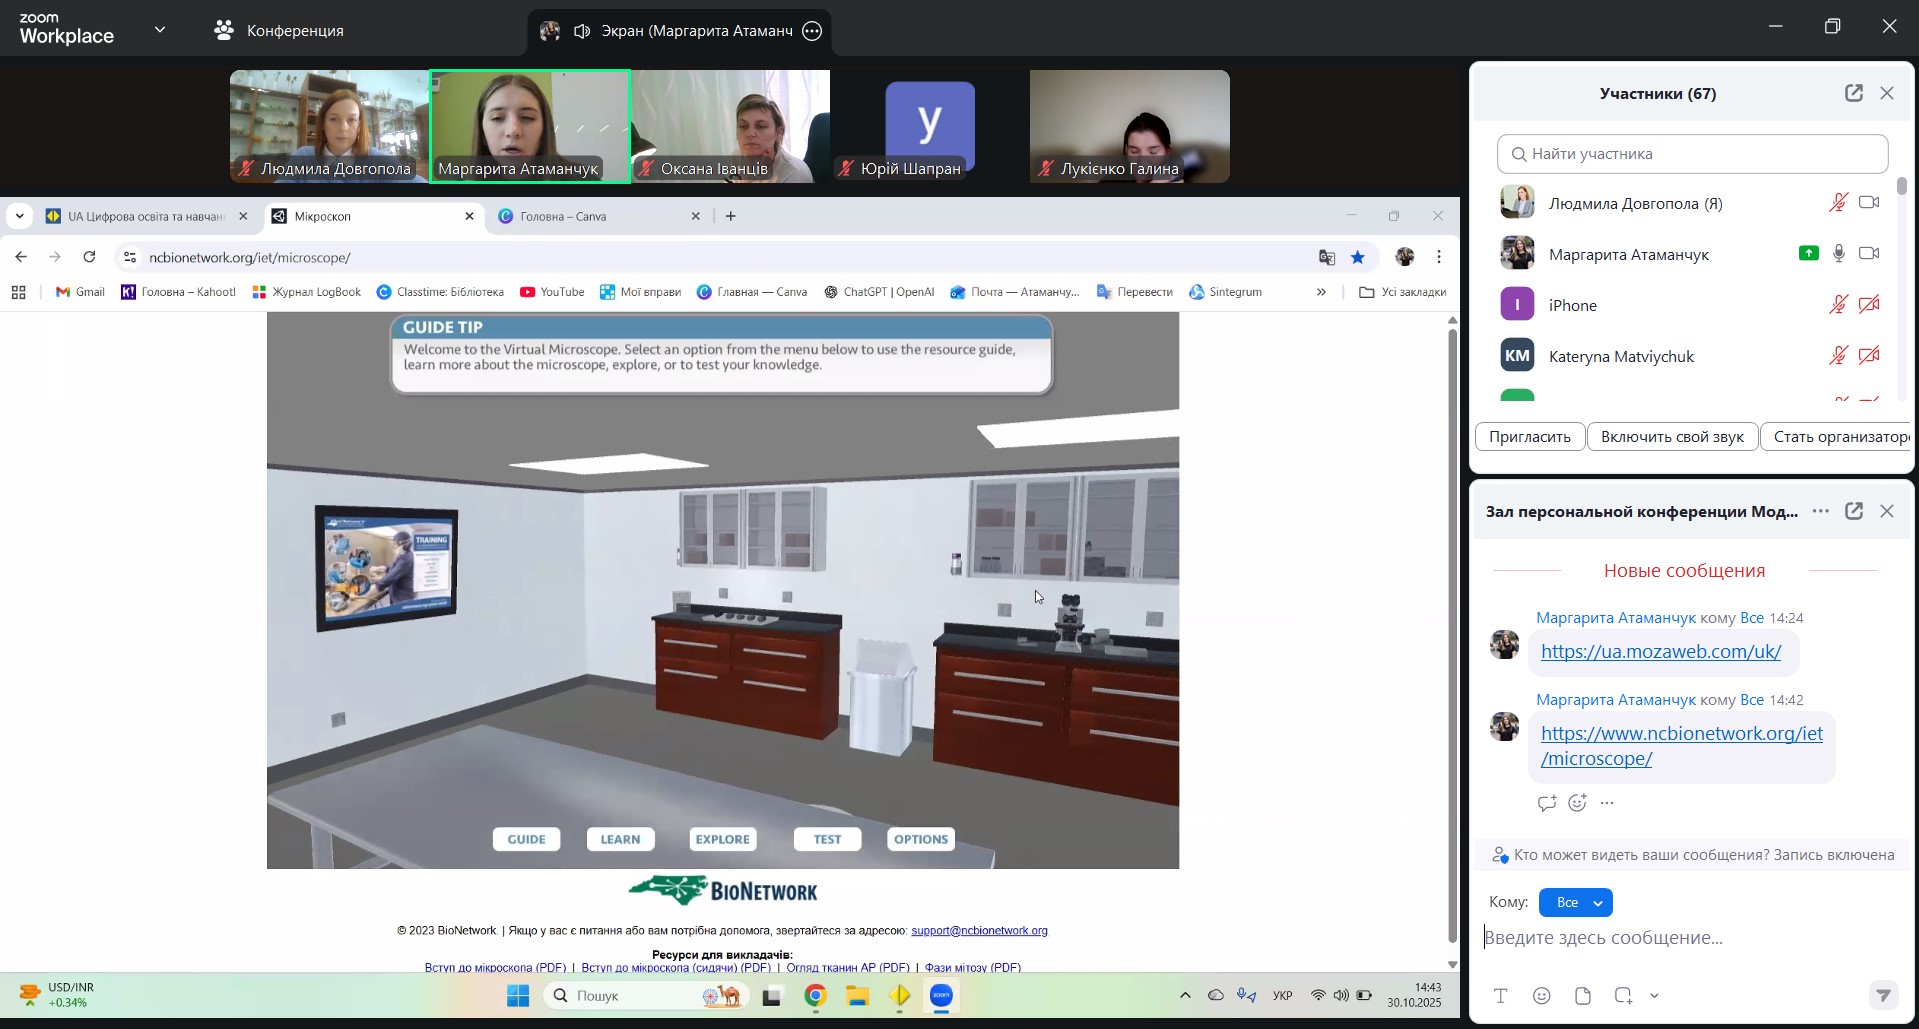Select the EXPLORE menu option

[x=723, y=840]
